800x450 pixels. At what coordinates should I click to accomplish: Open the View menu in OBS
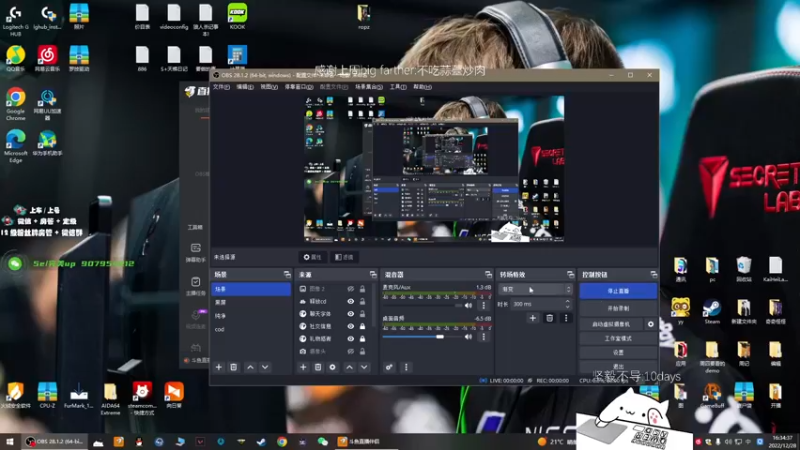(x=269, y=87)
